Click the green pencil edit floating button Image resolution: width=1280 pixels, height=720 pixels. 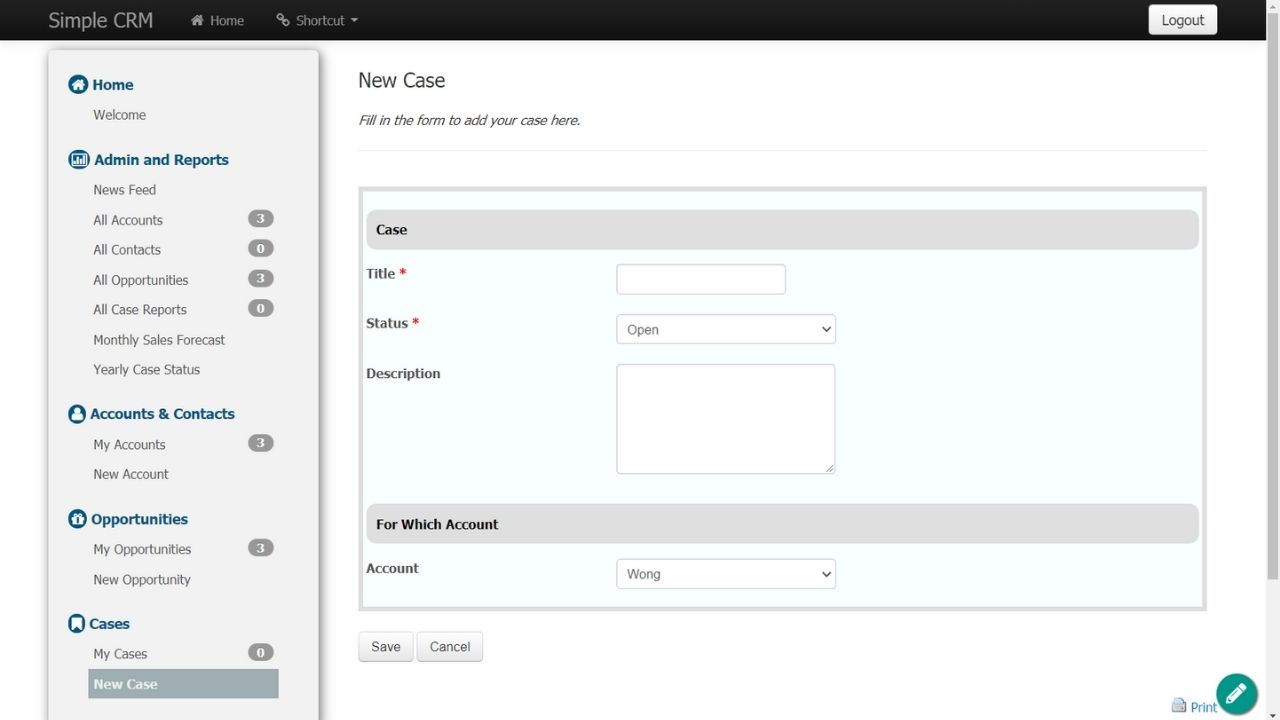(x=1236, y=694)
